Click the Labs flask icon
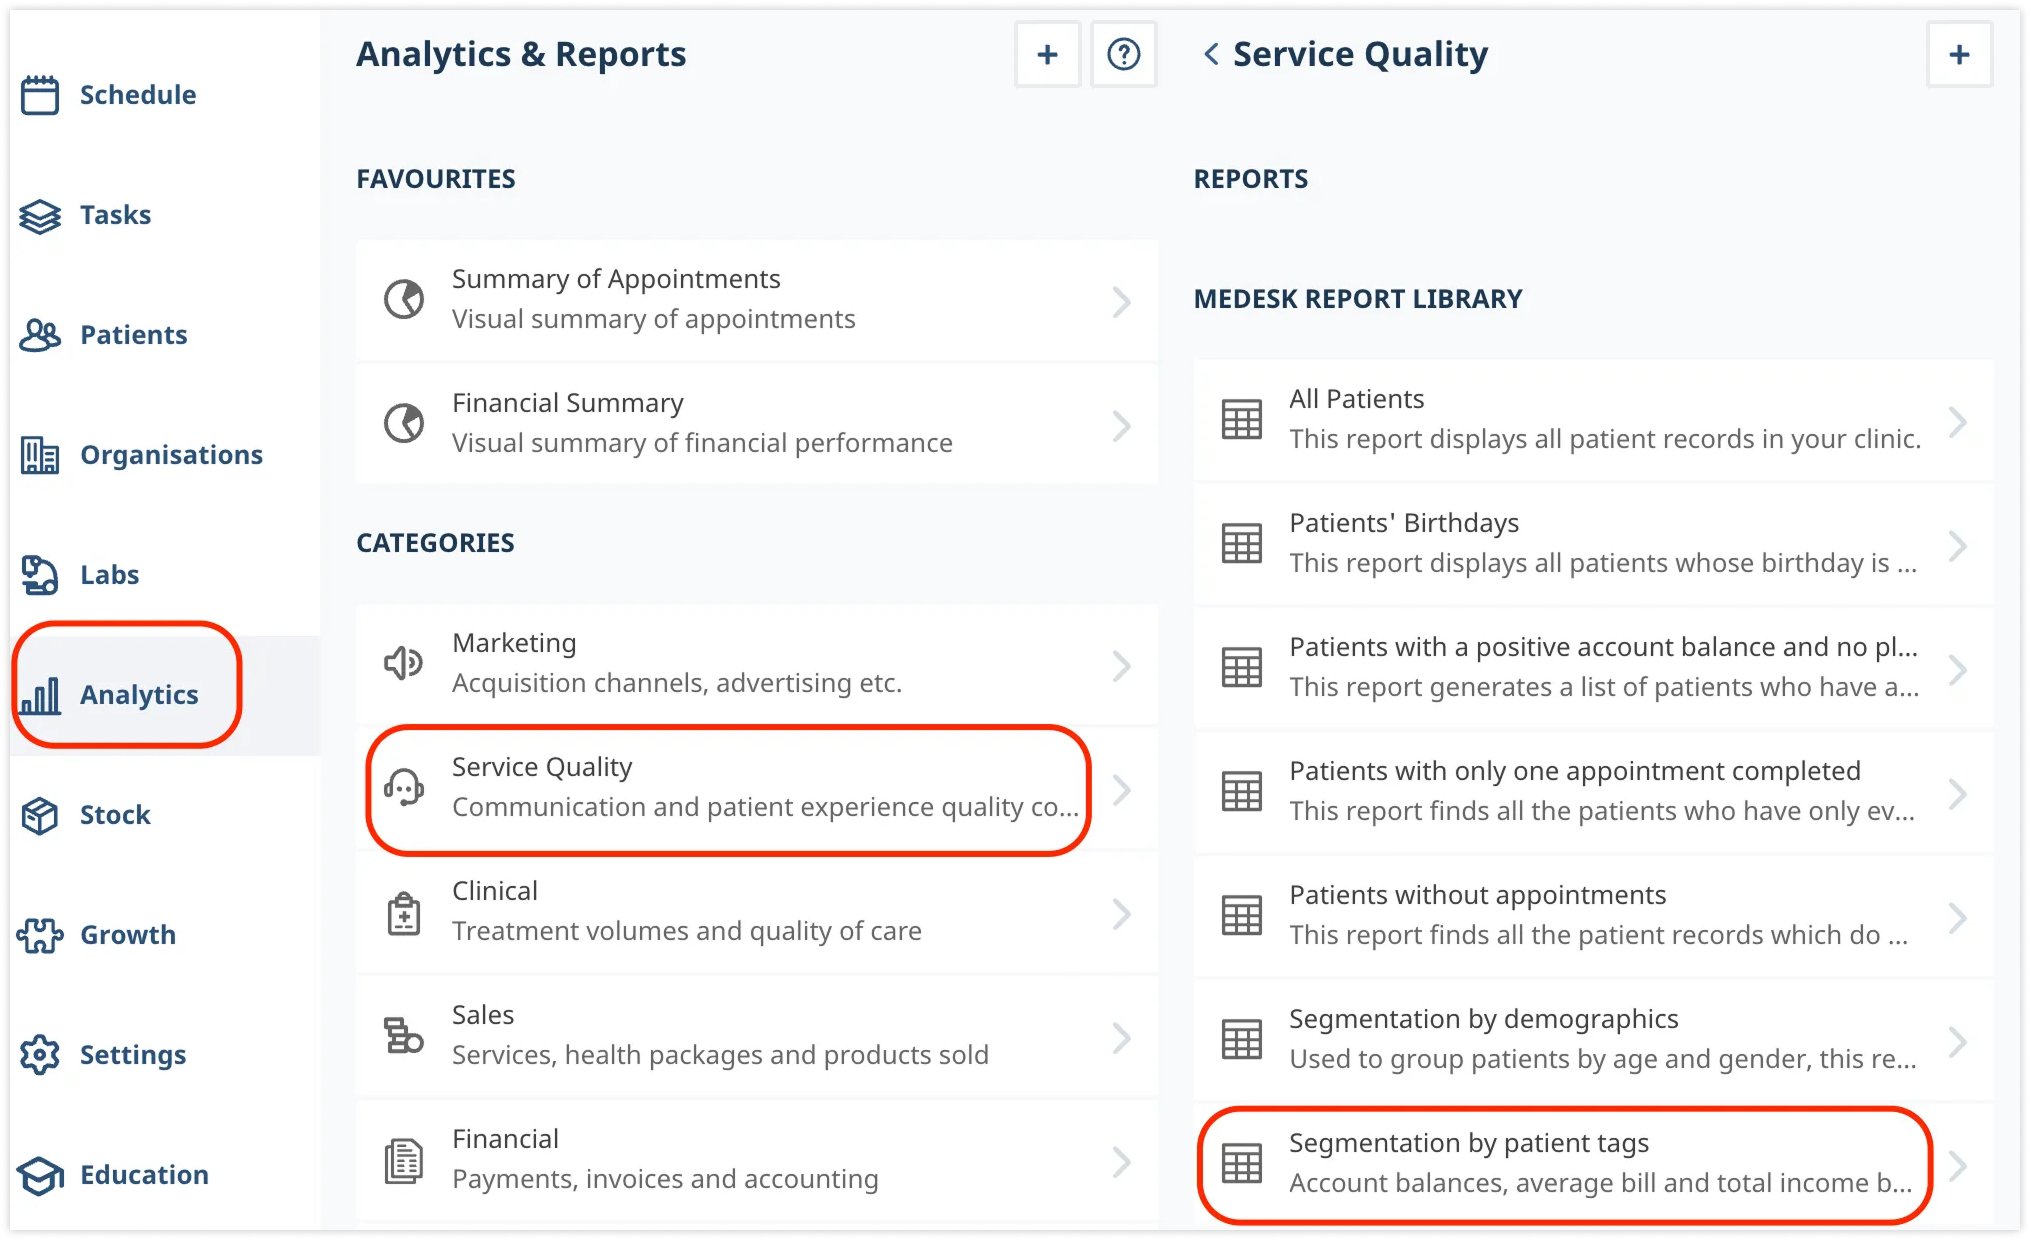 [38, 574]
